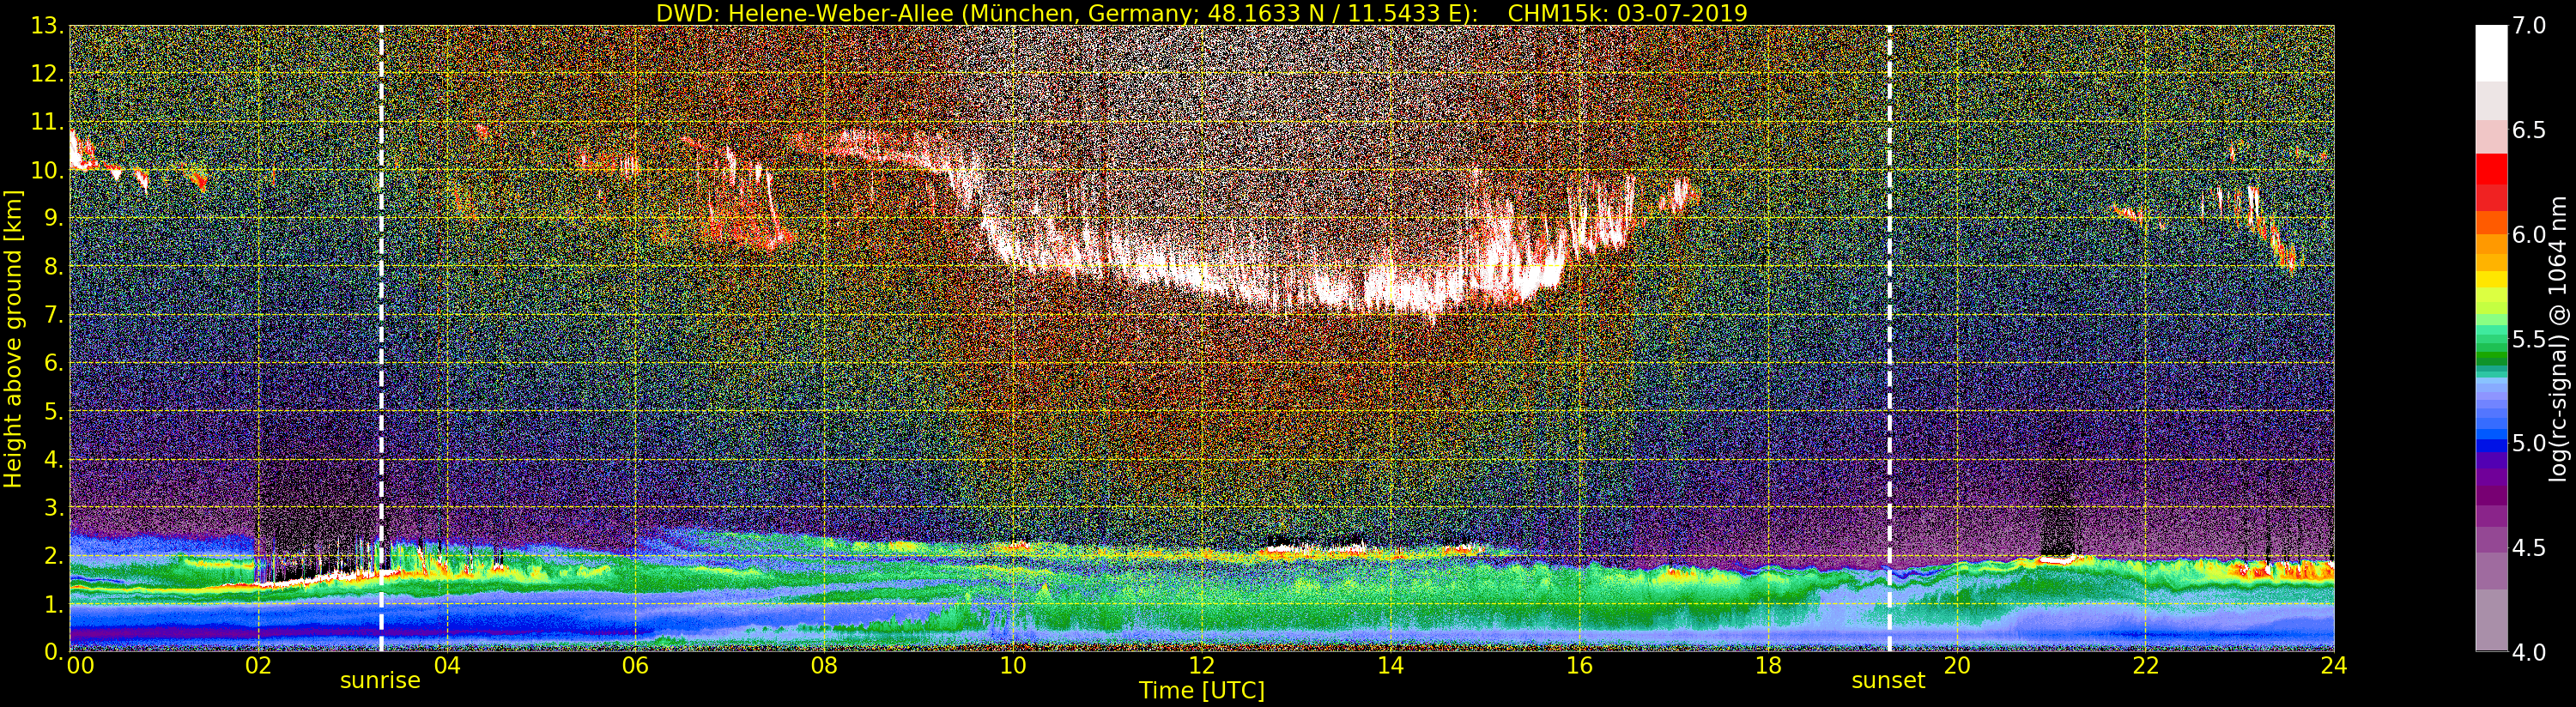Image resolution: width=2576 pixels, height=707 pixels.
Task: Click the 'sunset' label below the axis
Action: click(x=1888, y=681)
